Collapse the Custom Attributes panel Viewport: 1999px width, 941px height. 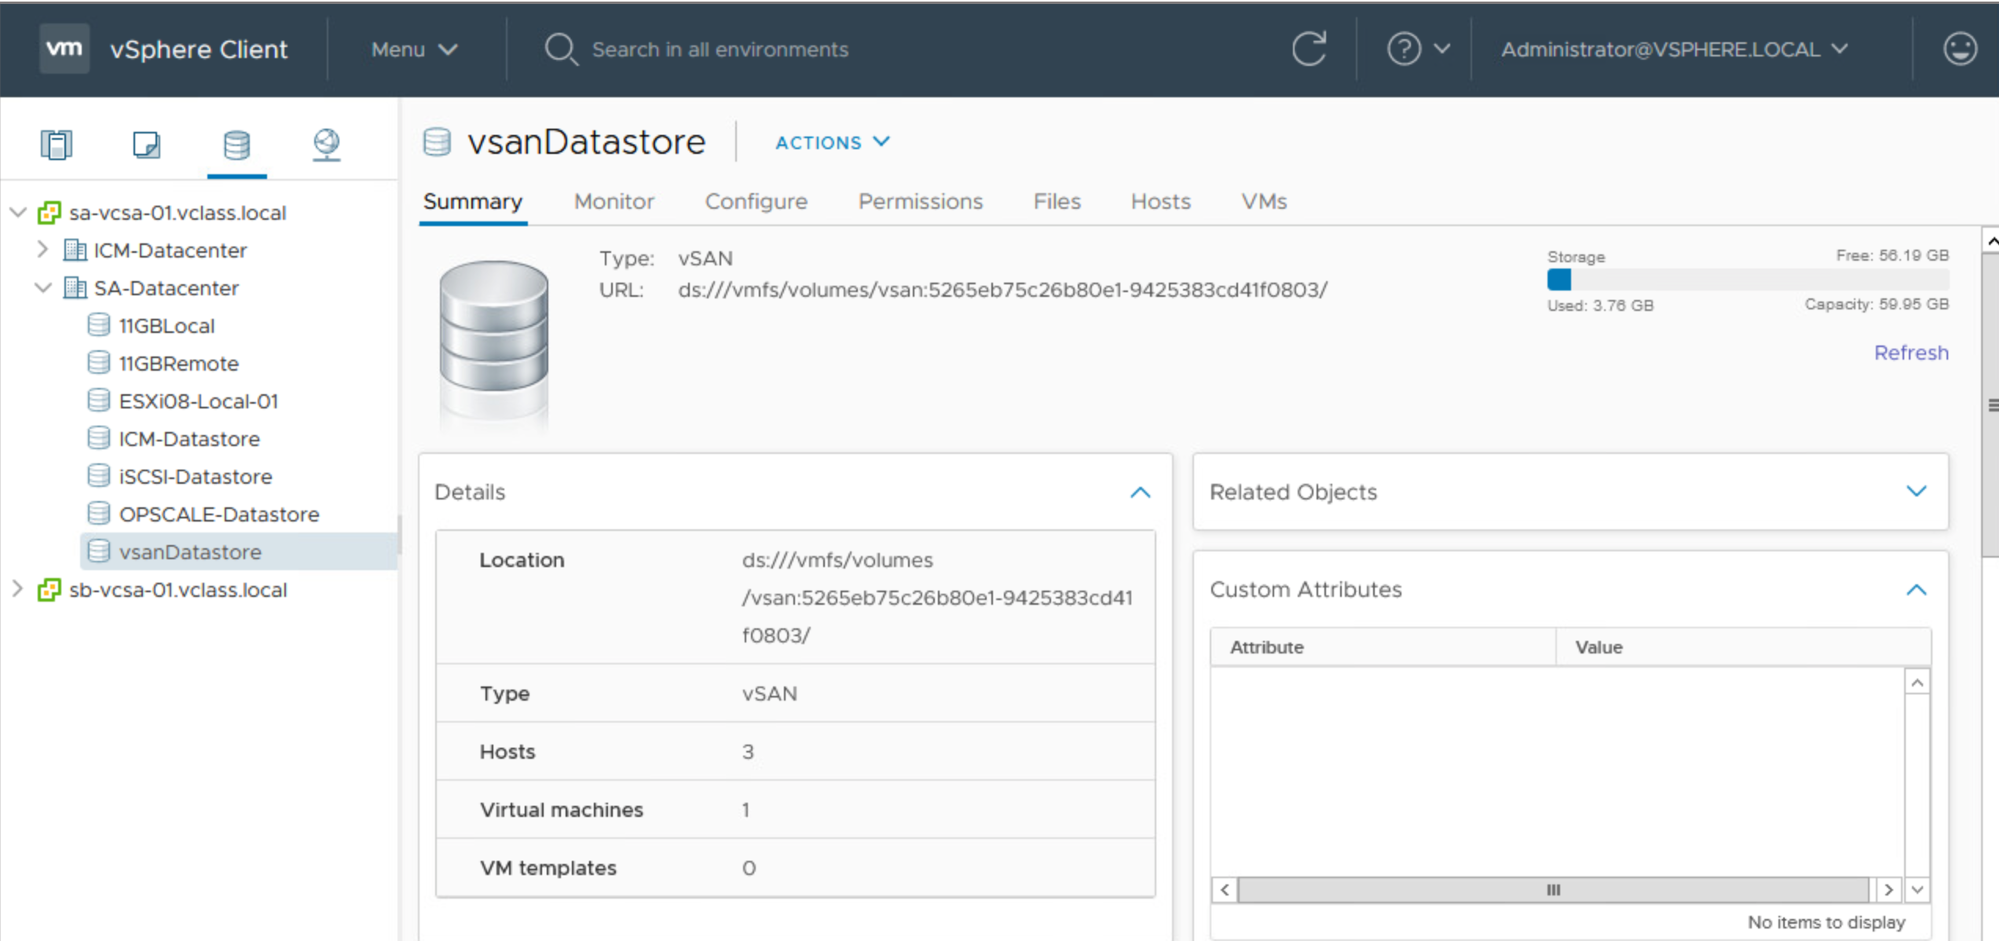tap(1916, 590)
